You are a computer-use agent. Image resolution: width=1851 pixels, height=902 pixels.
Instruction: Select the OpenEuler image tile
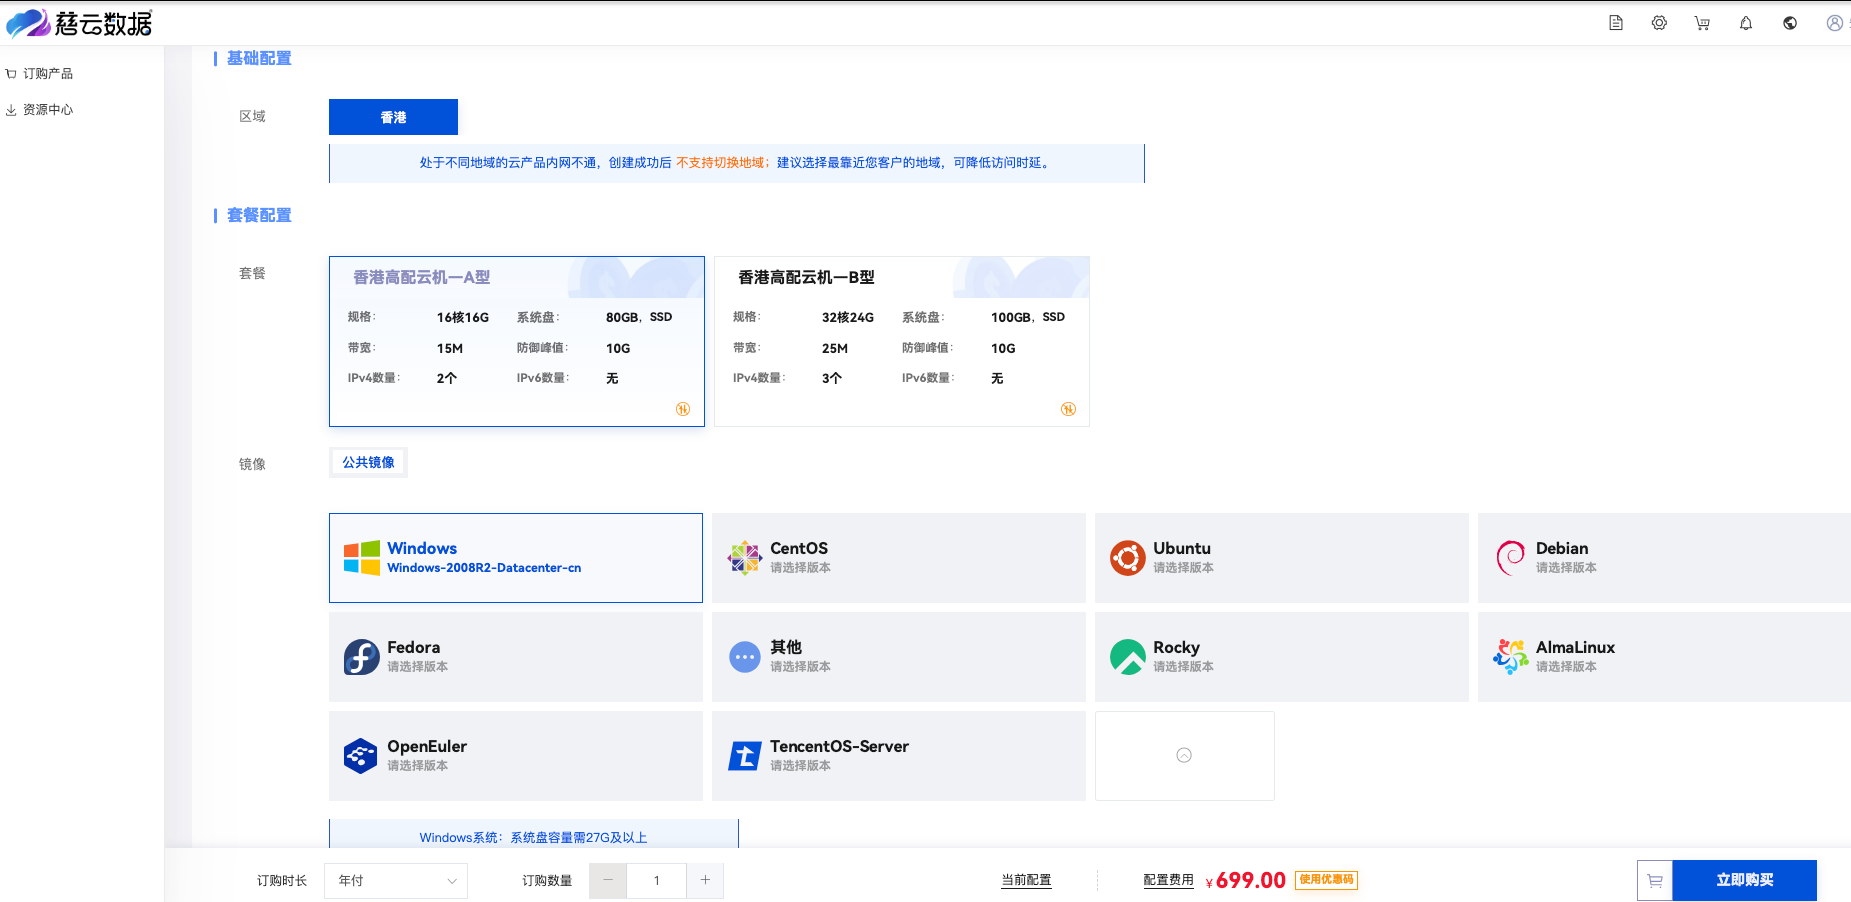516,756
